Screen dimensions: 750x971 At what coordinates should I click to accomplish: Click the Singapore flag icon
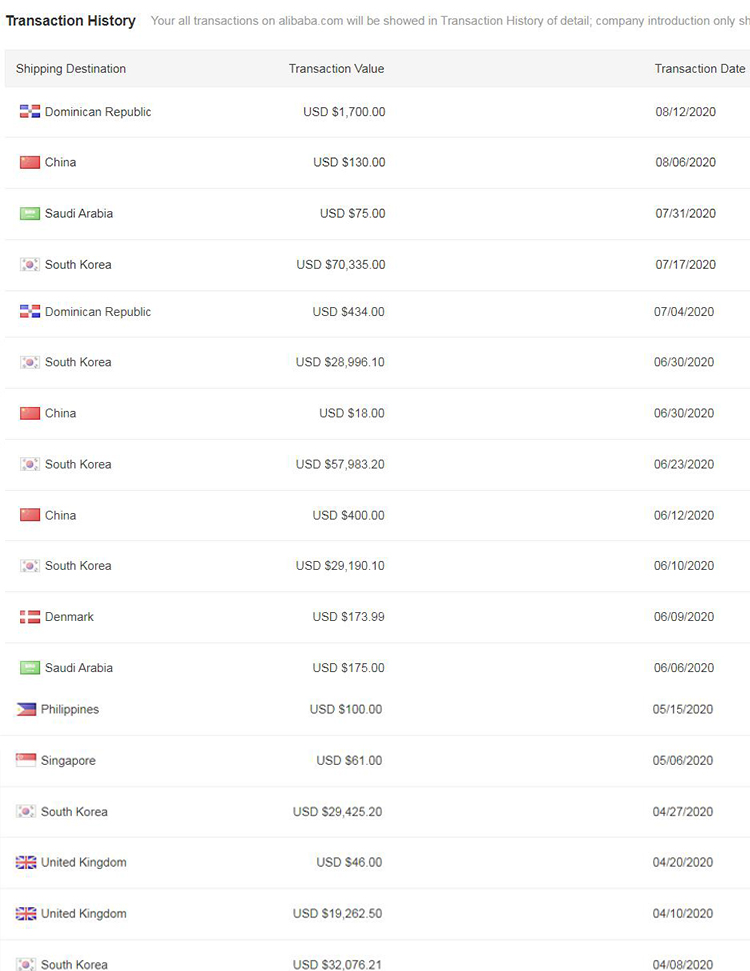[x=26, y=760]
